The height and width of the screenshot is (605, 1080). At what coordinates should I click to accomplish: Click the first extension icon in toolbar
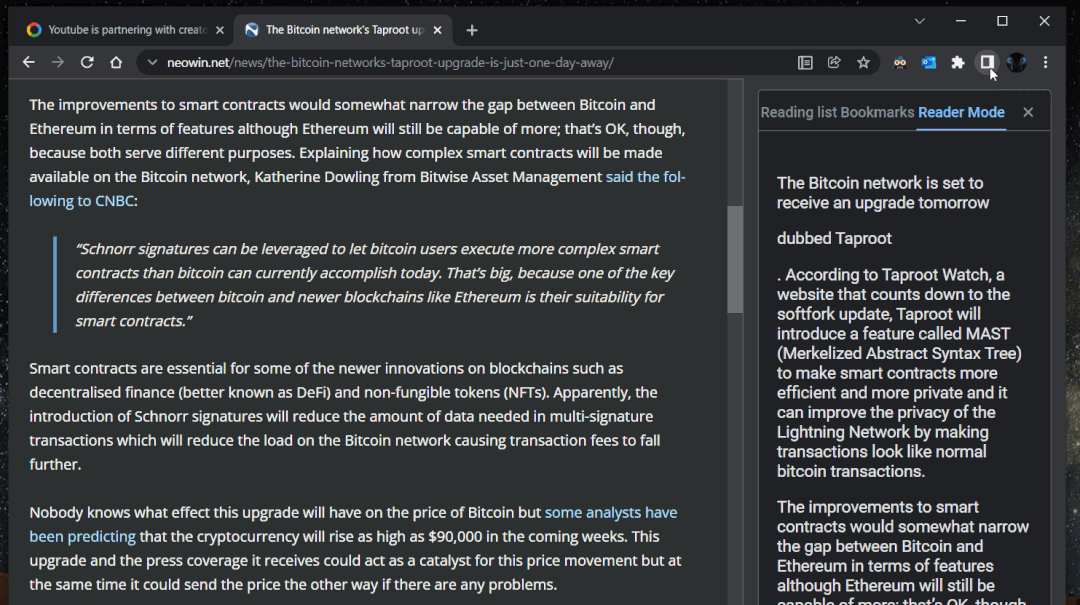coord(899,62)
